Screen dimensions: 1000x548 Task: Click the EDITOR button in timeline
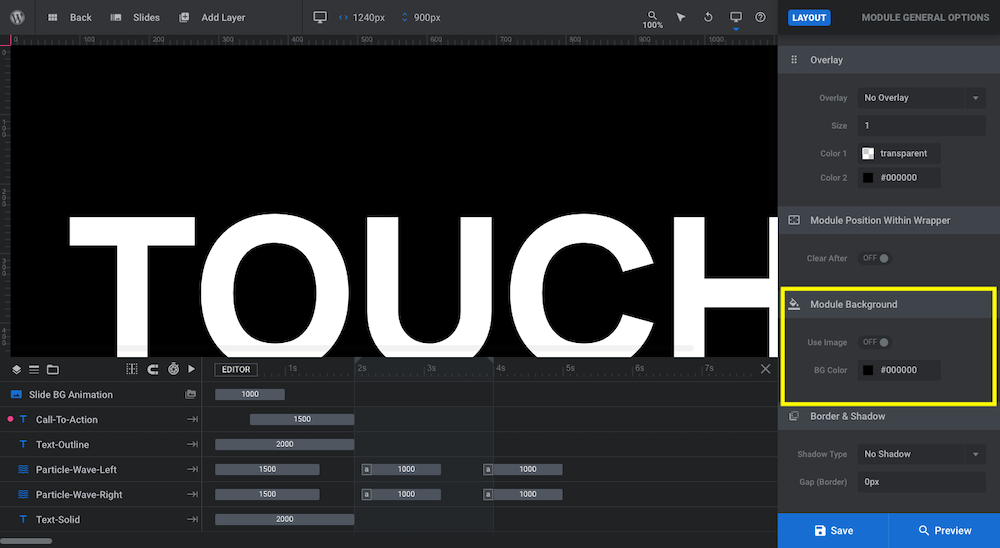point(236,369)
